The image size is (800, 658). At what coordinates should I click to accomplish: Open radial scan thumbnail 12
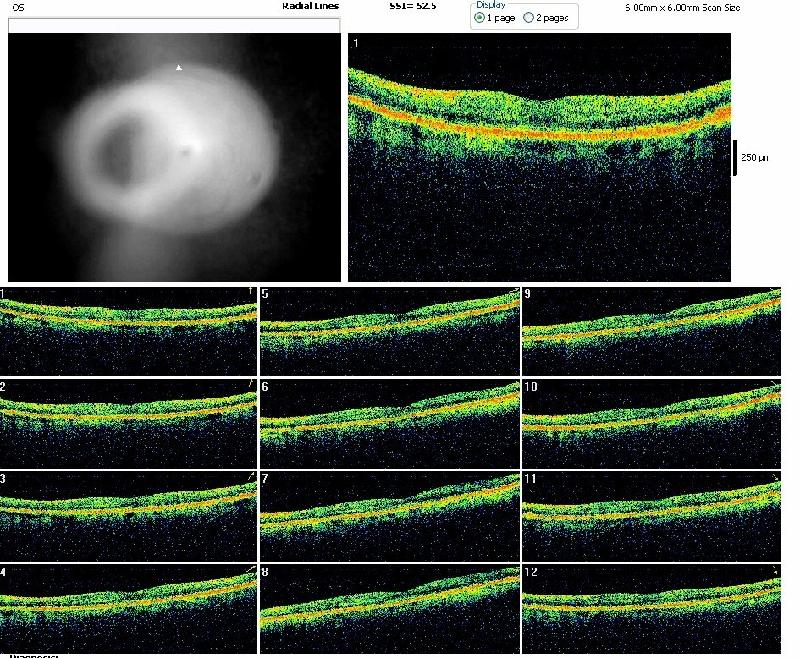(652, 609)
